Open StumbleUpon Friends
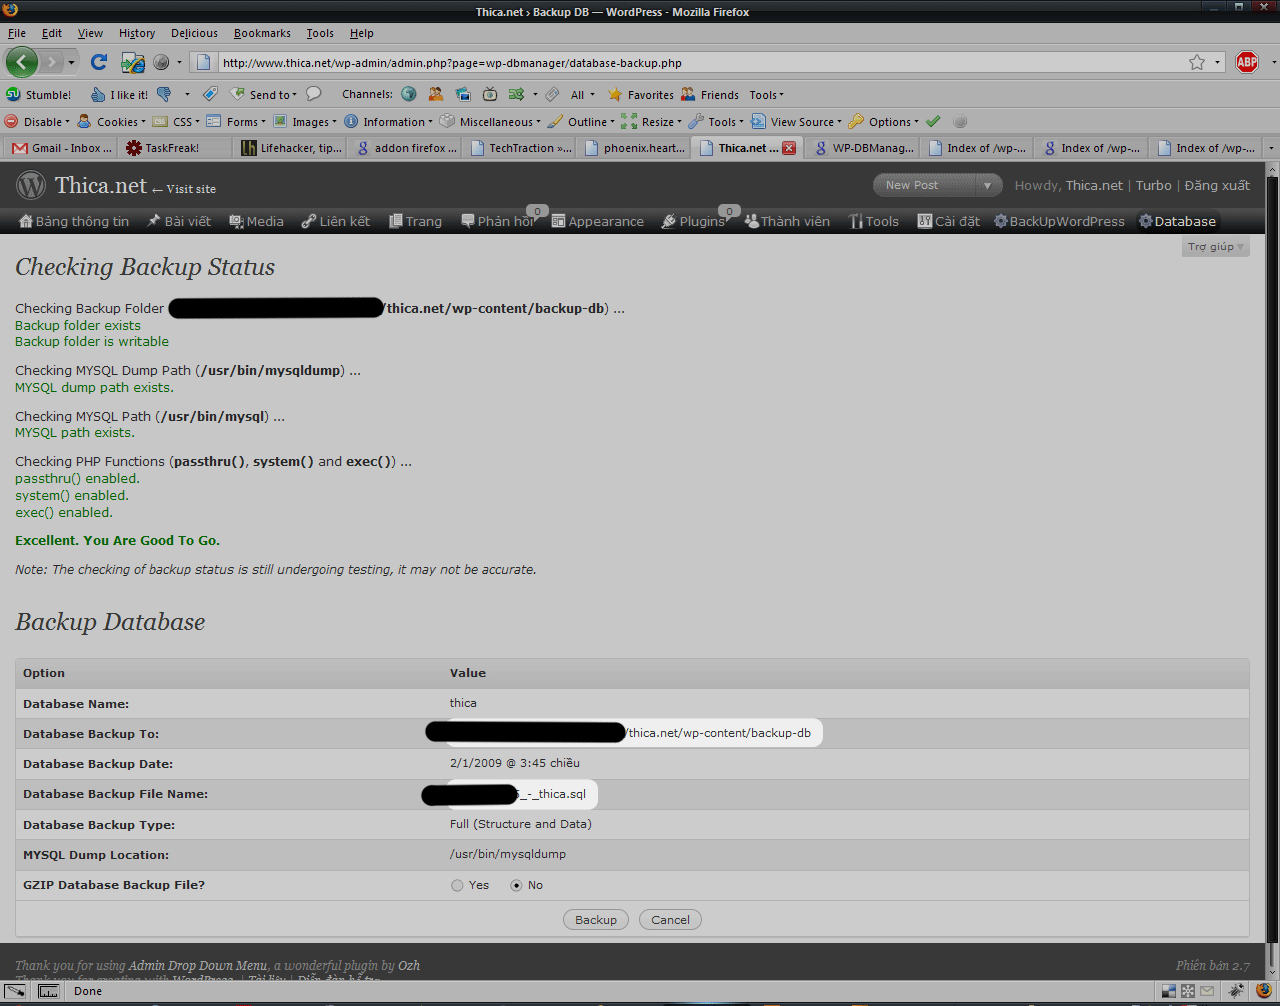This screenshot has height=1006, width=1280. pos(710,95)
